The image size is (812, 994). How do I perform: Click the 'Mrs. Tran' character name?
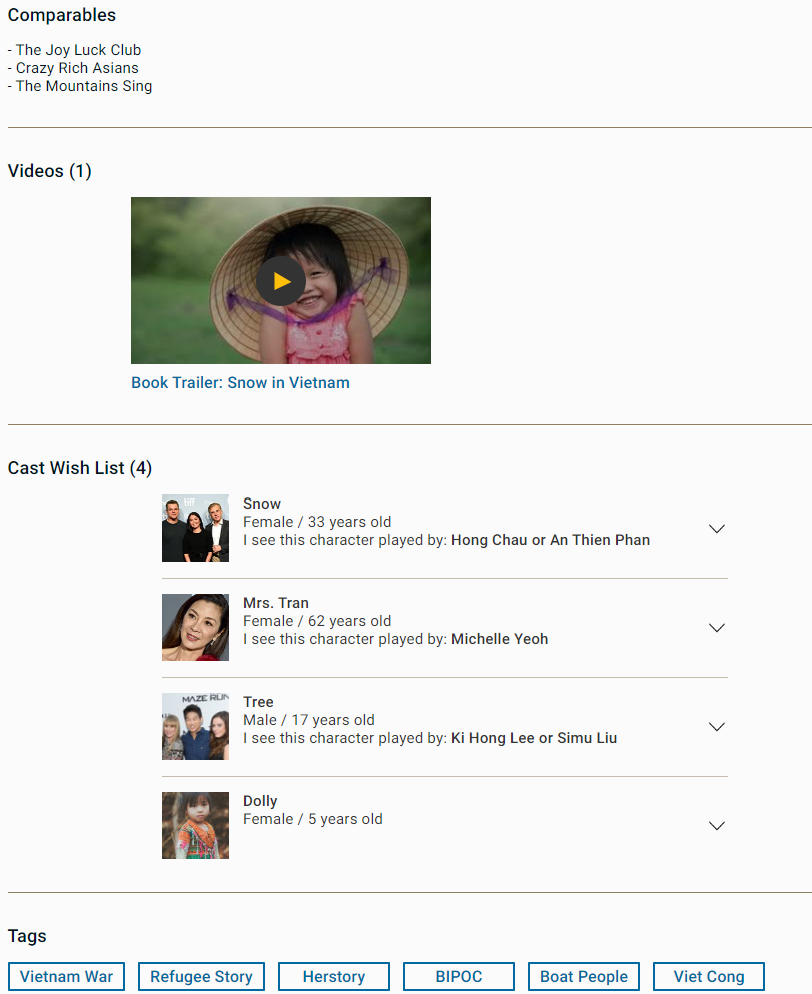[276, 603]
